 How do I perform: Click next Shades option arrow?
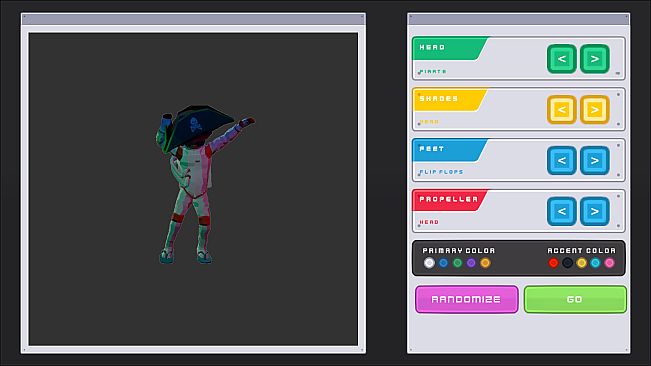595,110
